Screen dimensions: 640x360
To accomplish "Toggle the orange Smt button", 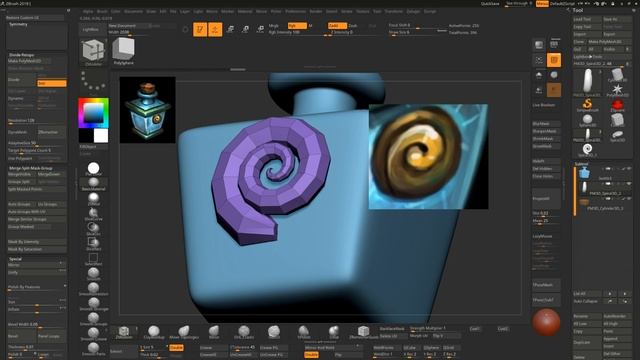I will 51,83.
